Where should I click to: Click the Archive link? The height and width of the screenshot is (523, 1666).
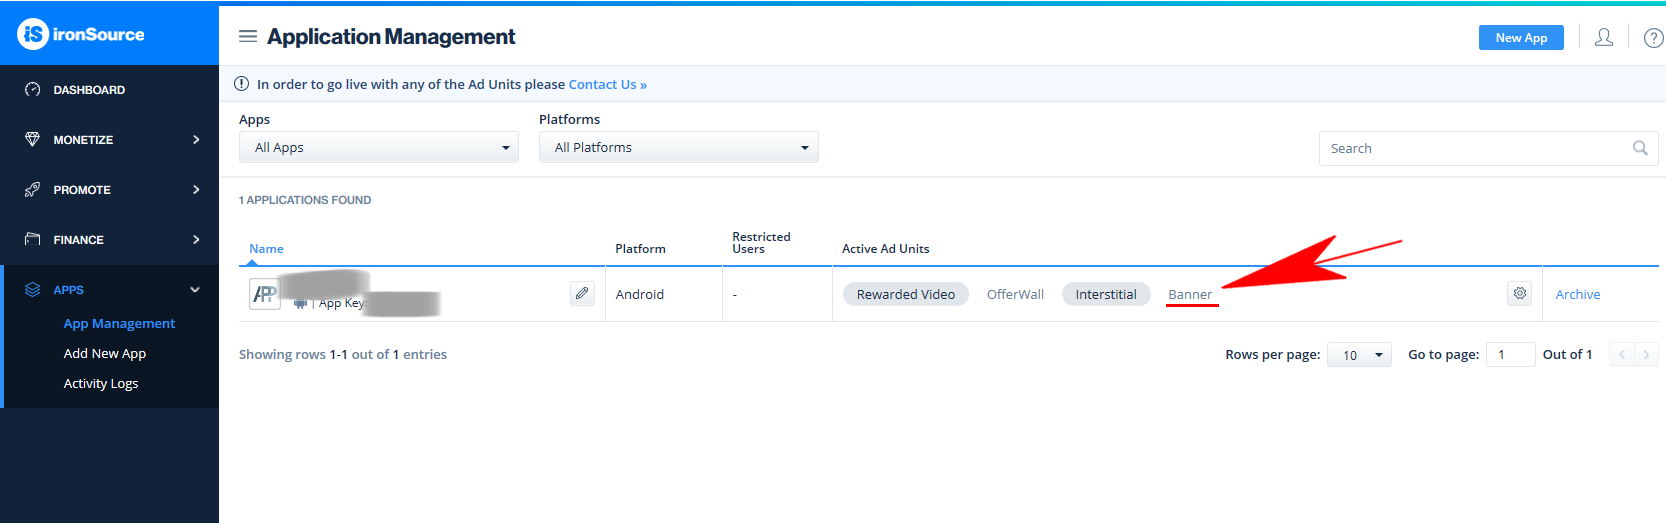[x=1578, y=294]
